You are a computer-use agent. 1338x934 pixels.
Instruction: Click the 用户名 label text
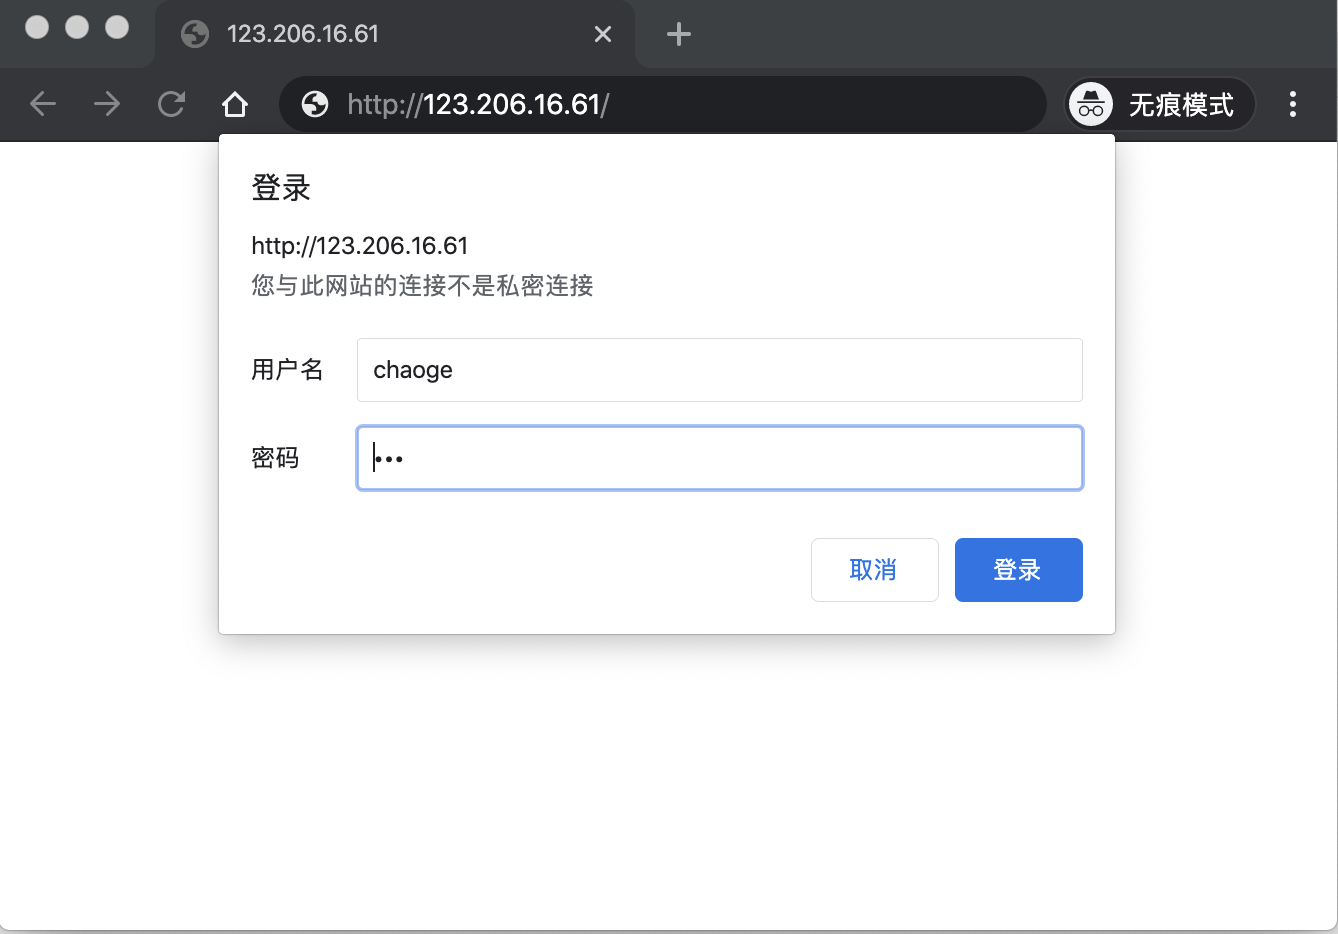pos(287,370)
